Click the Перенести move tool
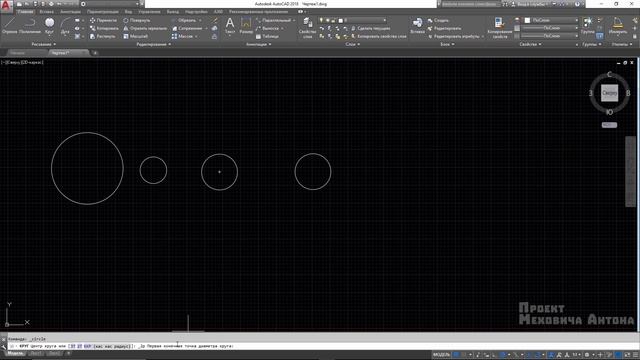 (x=103, y=20)
